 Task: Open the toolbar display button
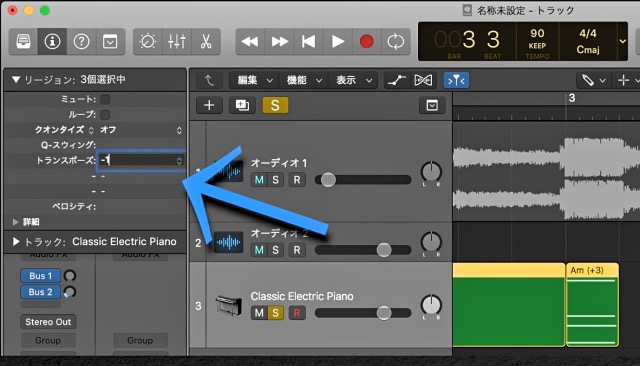[x=110, y=41]
